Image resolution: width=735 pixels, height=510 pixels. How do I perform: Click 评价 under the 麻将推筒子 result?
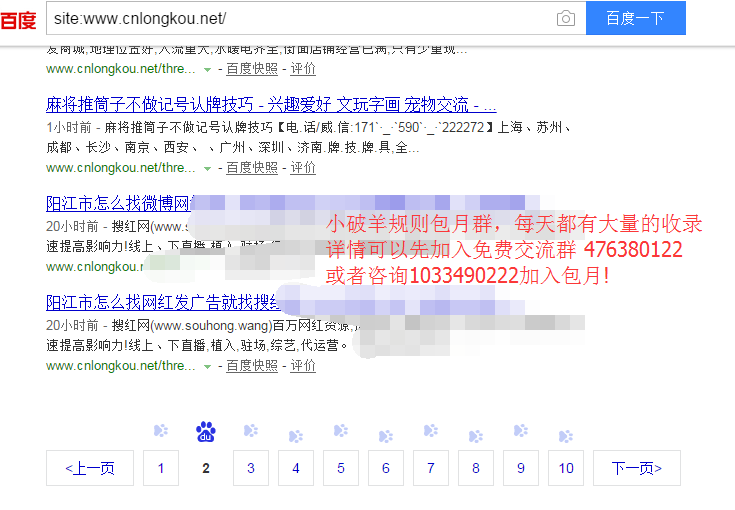click(x=303, y=168)
